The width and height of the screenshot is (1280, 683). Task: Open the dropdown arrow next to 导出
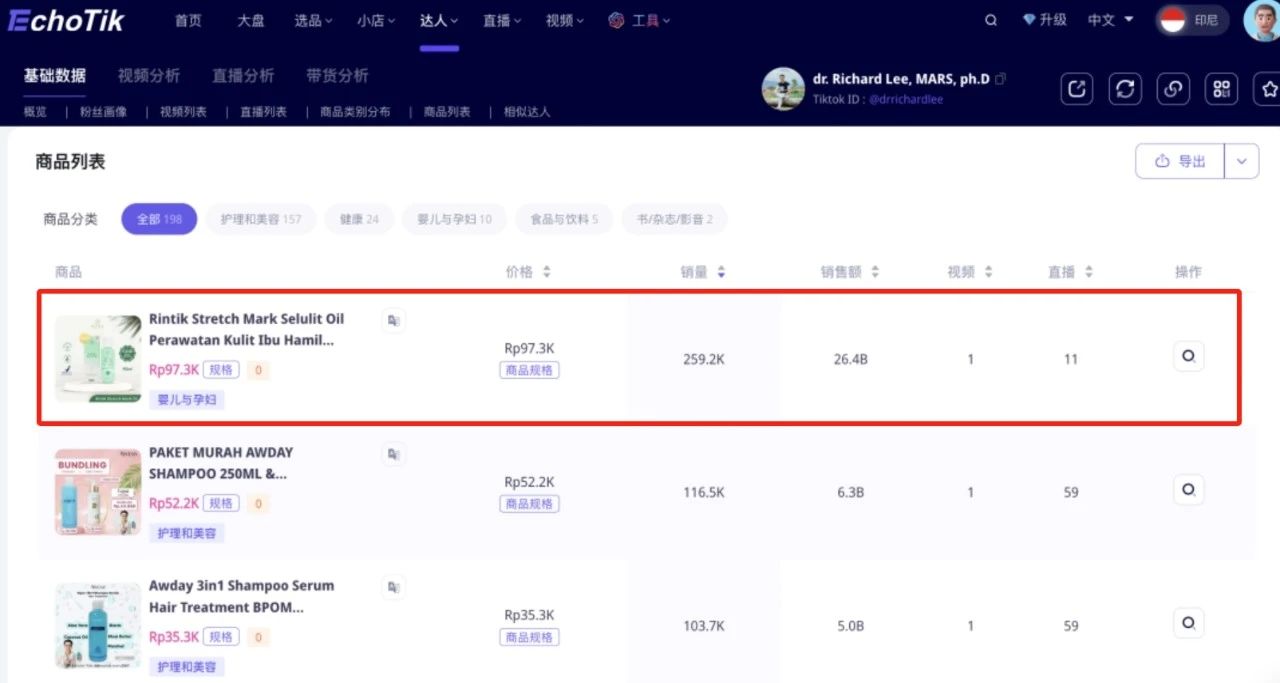tap(1242, 161)
